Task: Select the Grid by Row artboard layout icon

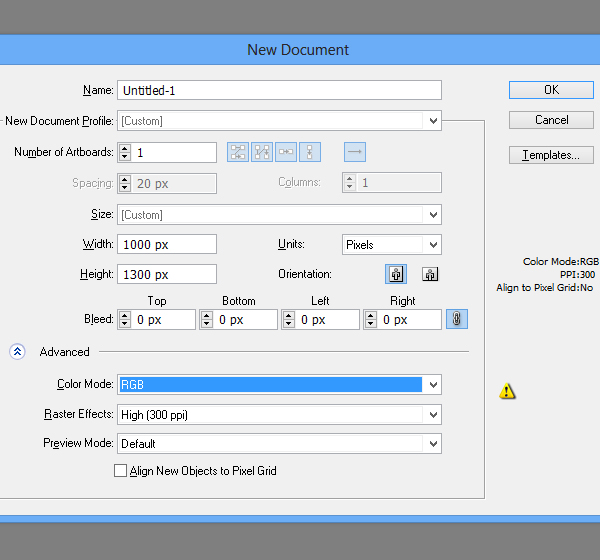Action: coord(238,152)
